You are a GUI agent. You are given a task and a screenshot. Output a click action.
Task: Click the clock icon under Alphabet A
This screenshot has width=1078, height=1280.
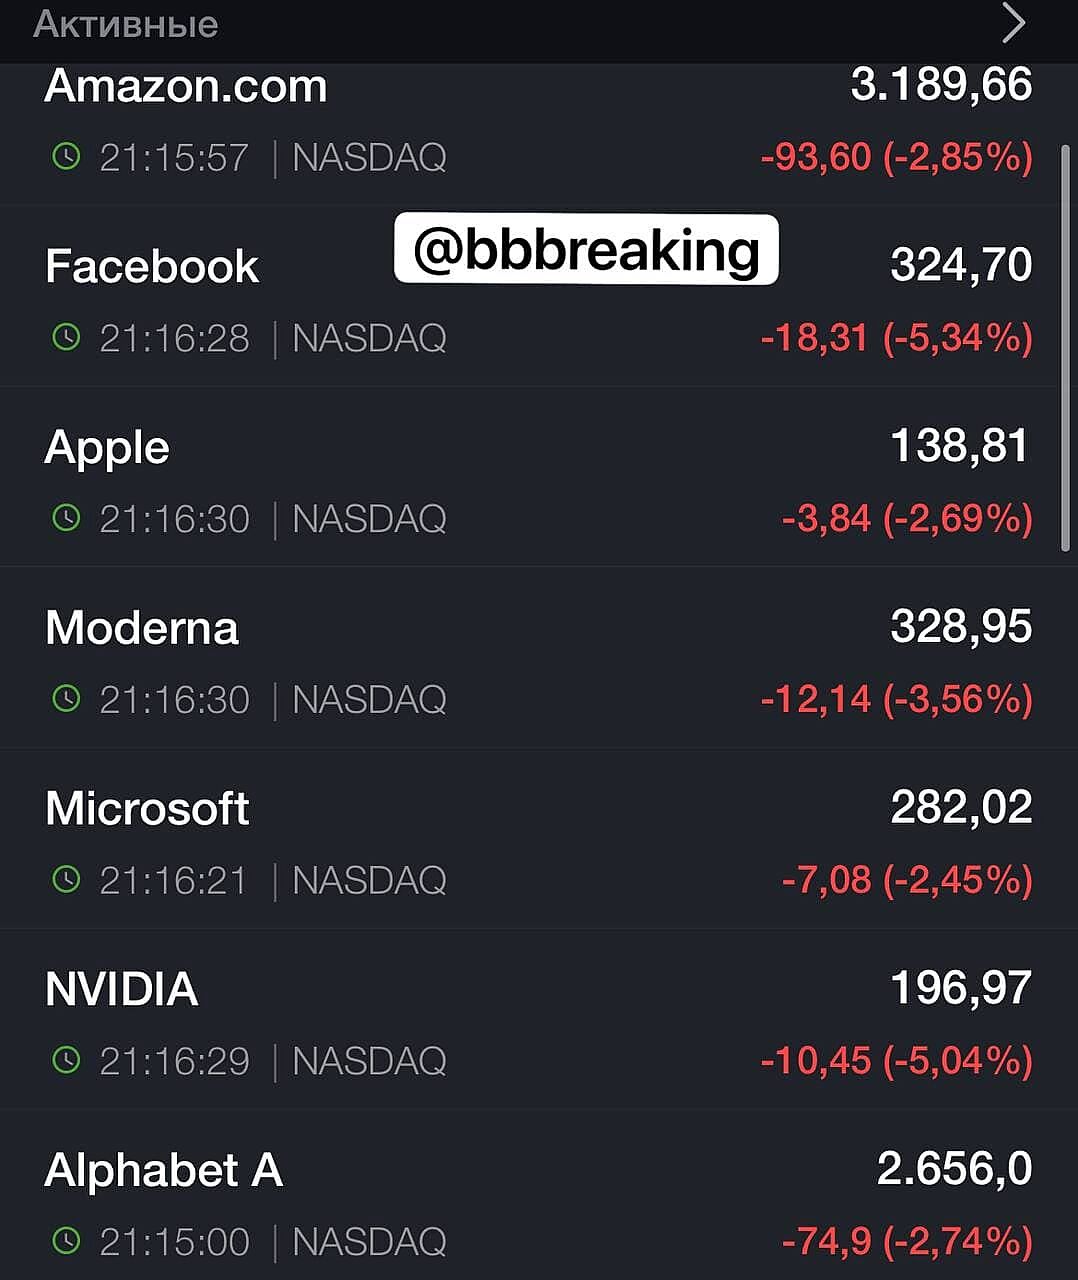[66, 1241]
